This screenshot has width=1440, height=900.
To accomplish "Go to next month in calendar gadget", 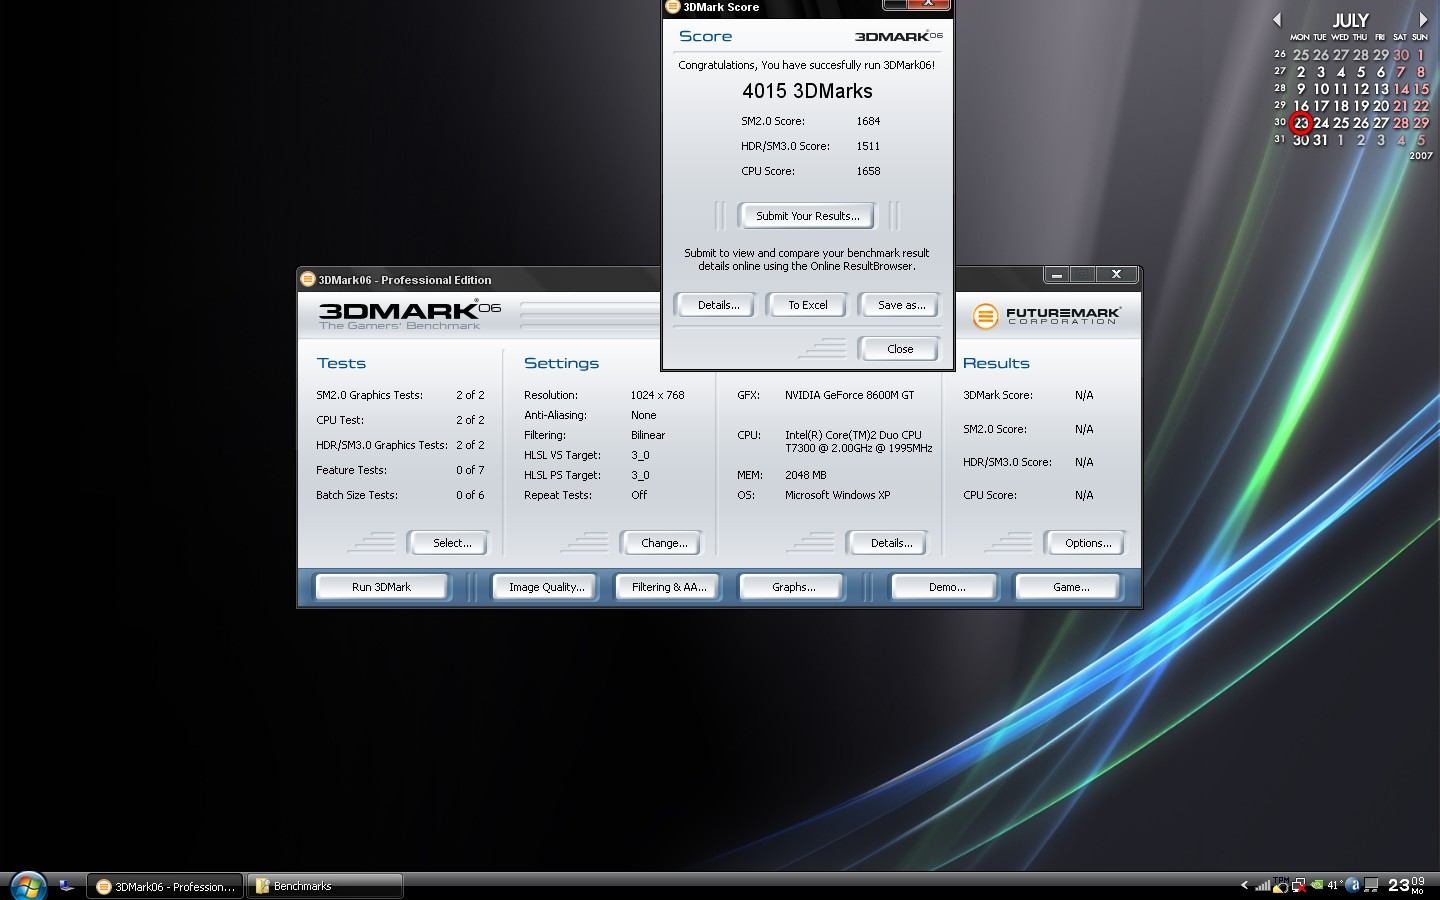I will coord(1423,20).
